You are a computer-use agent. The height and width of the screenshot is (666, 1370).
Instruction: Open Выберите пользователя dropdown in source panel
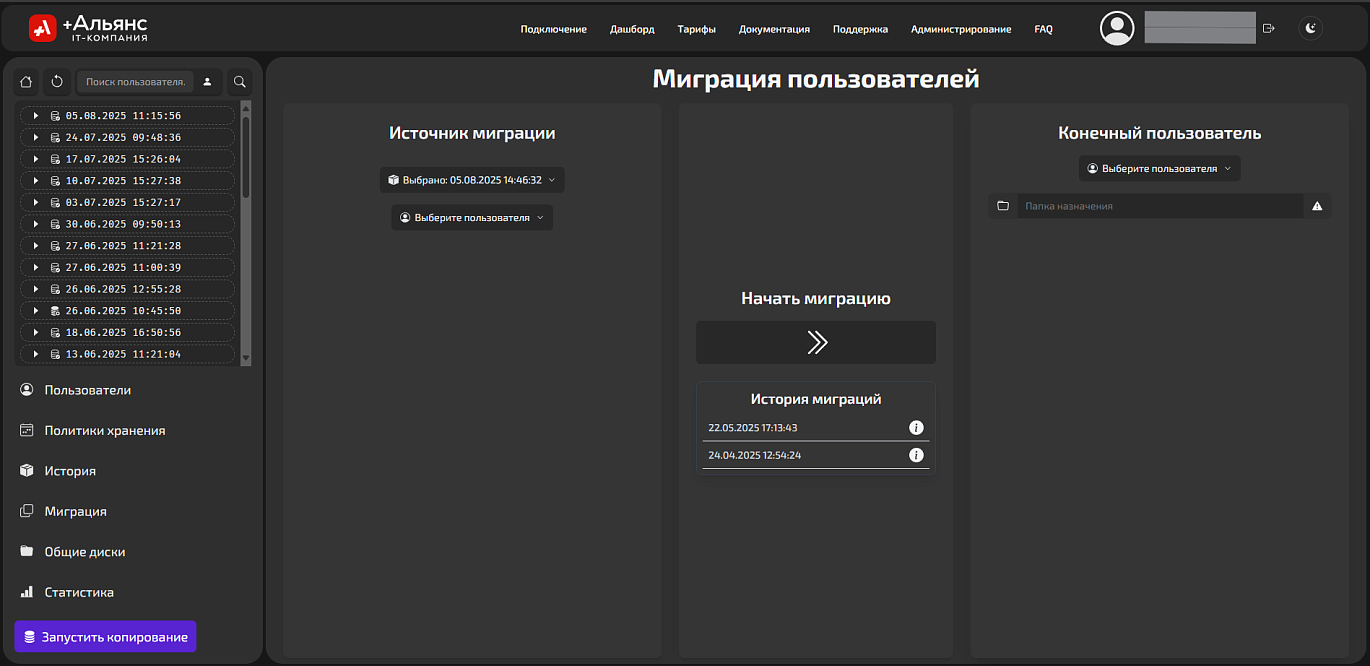coord(471,217)
